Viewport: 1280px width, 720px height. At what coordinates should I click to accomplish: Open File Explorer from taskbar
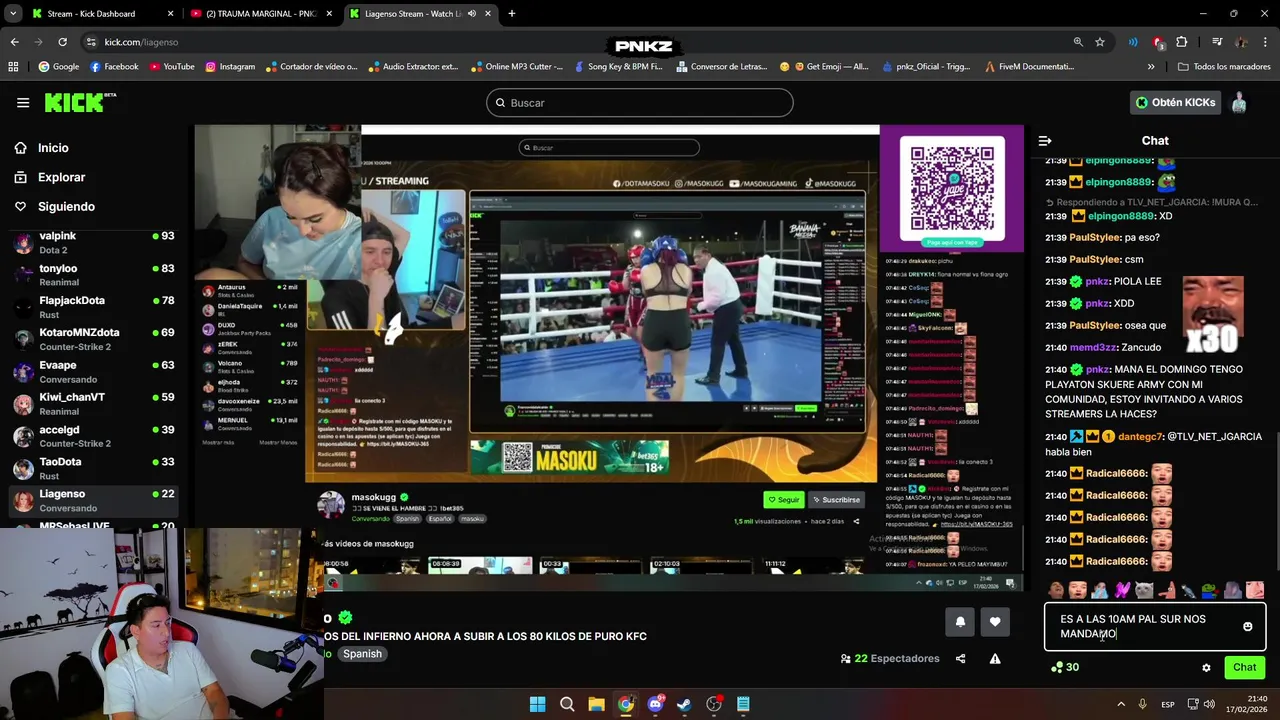click(x=596, y=704)
